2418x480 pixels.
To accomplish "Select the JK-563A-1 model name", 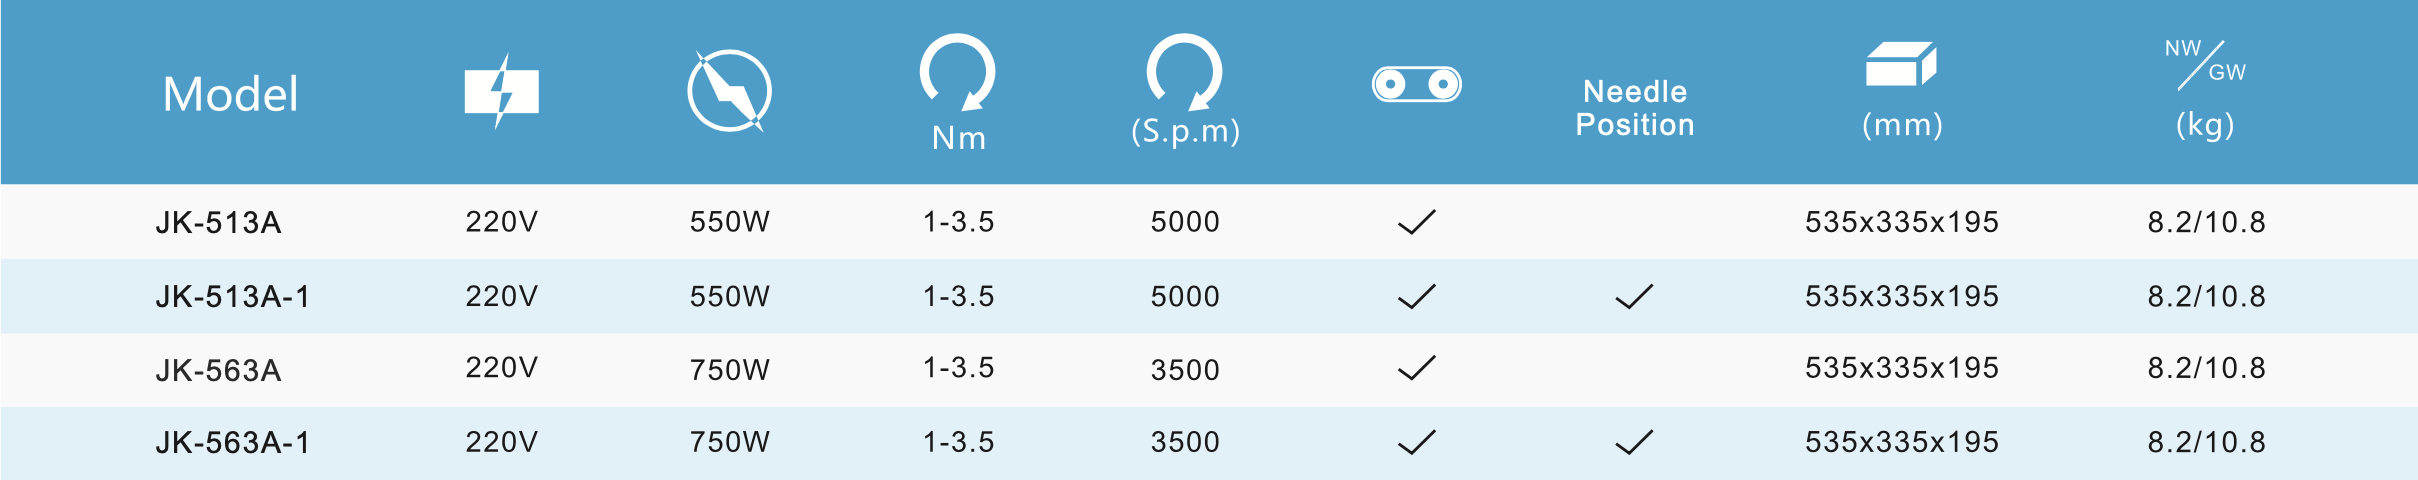I will tap(232, 442).
